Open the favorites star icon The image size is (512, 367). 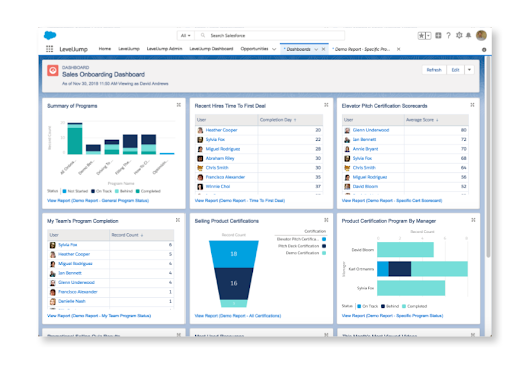coord(422,35)
